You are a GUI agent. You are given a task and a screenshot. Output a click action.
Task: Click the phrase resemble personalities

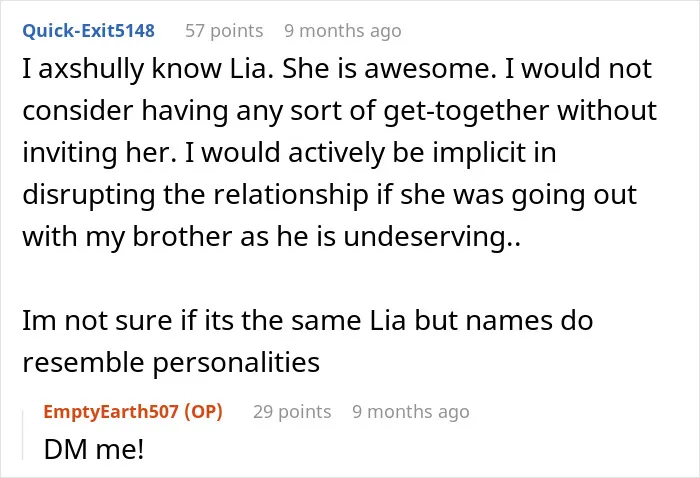click(x=171, y=362)
